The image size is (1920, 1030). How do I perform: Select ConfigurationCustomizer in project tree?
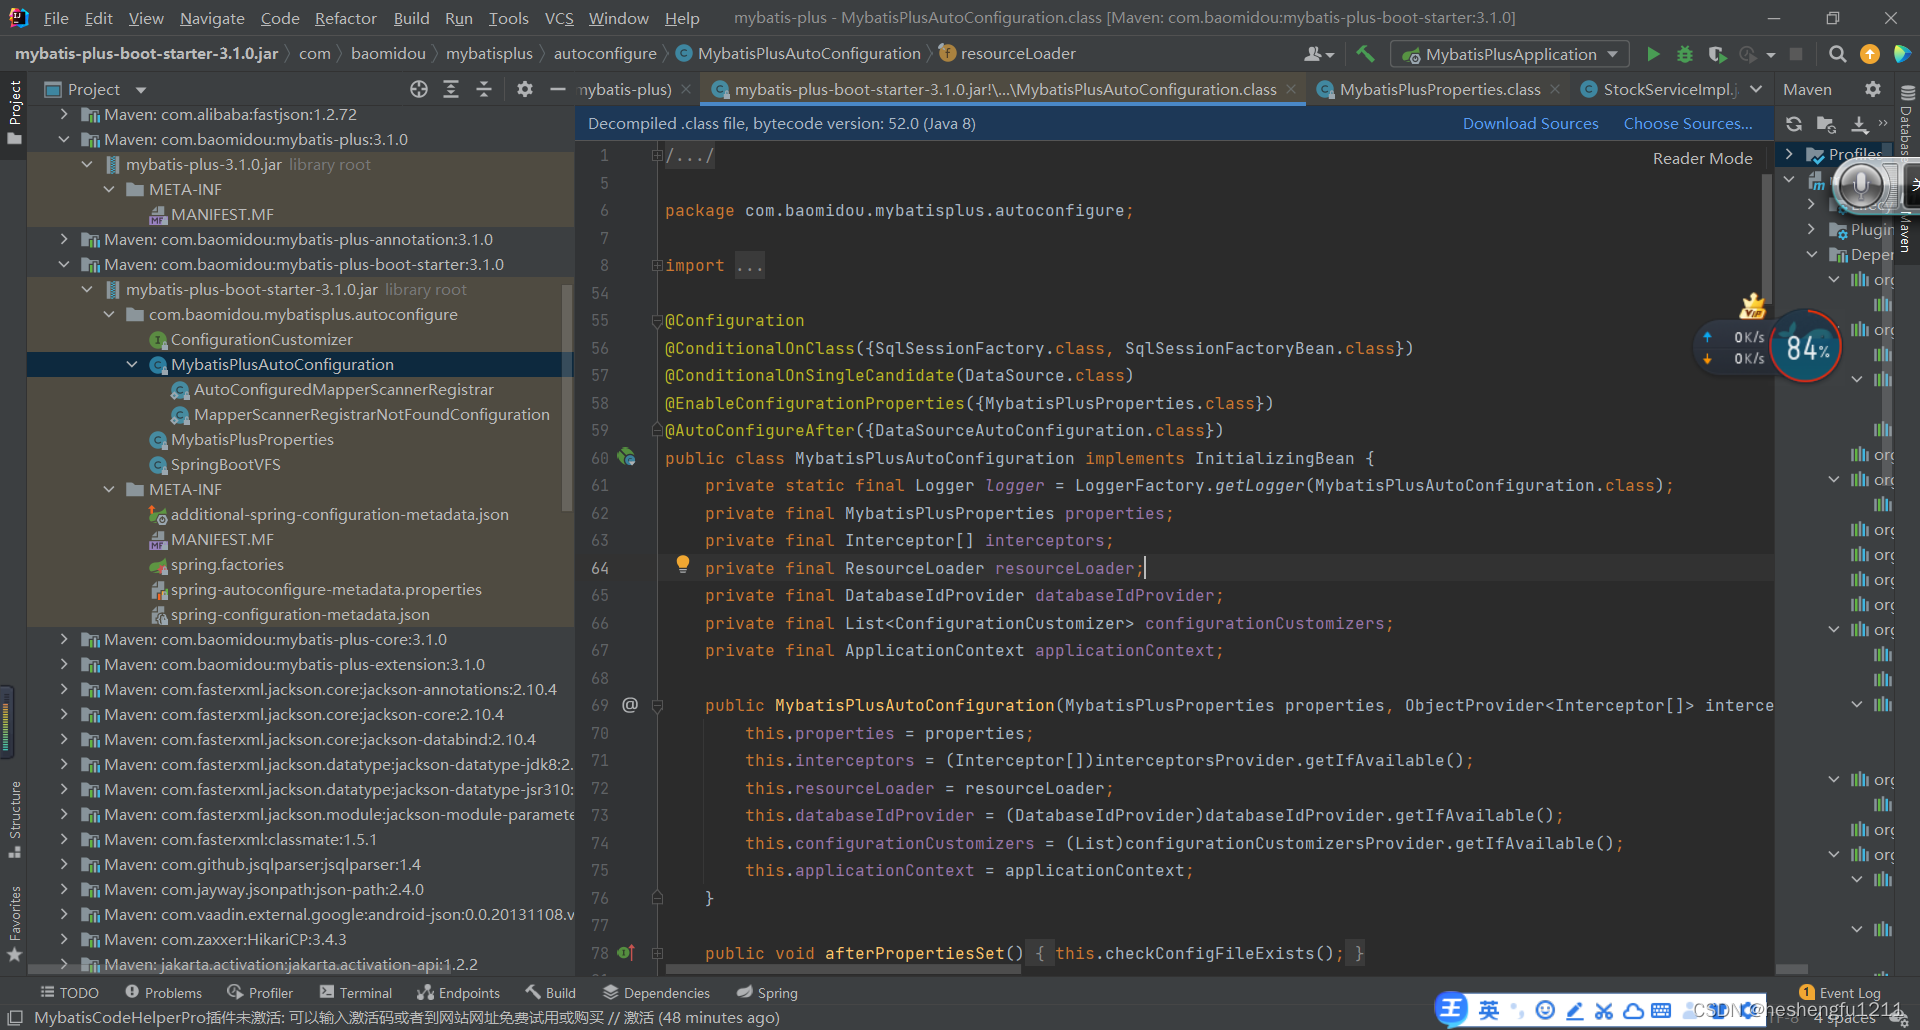[x=261, y=339]
